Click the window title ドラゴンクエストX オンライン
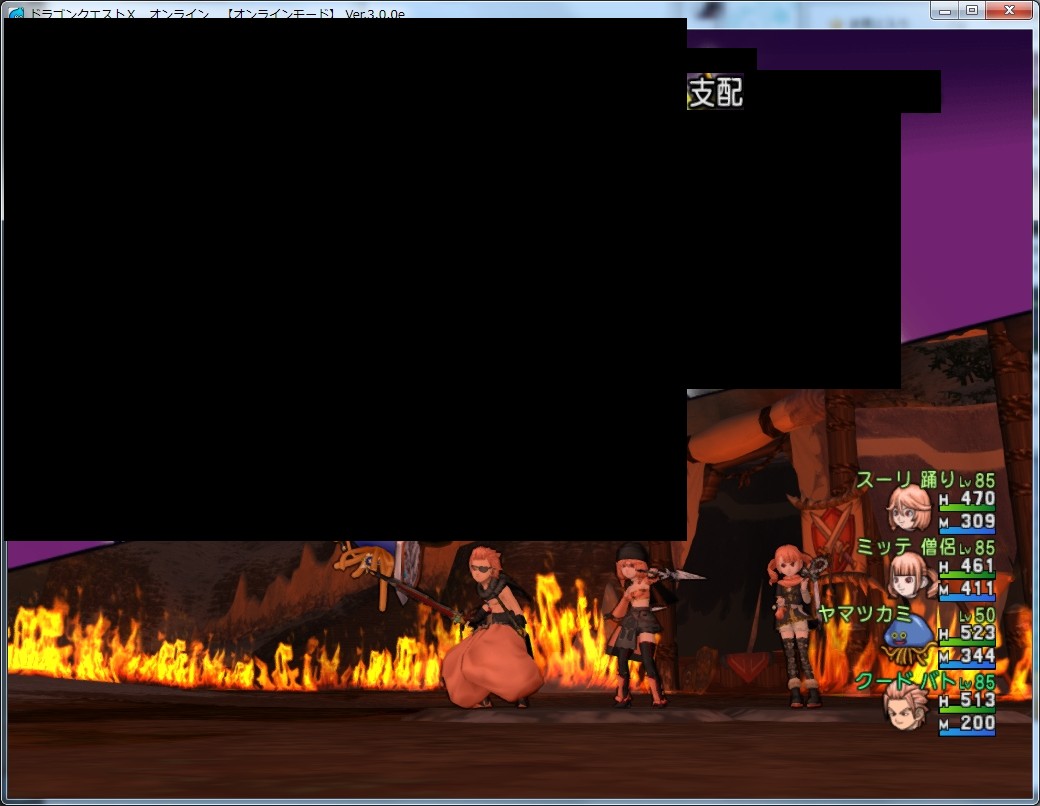This screenshot has height=806, width=1040. click(119, 13)
